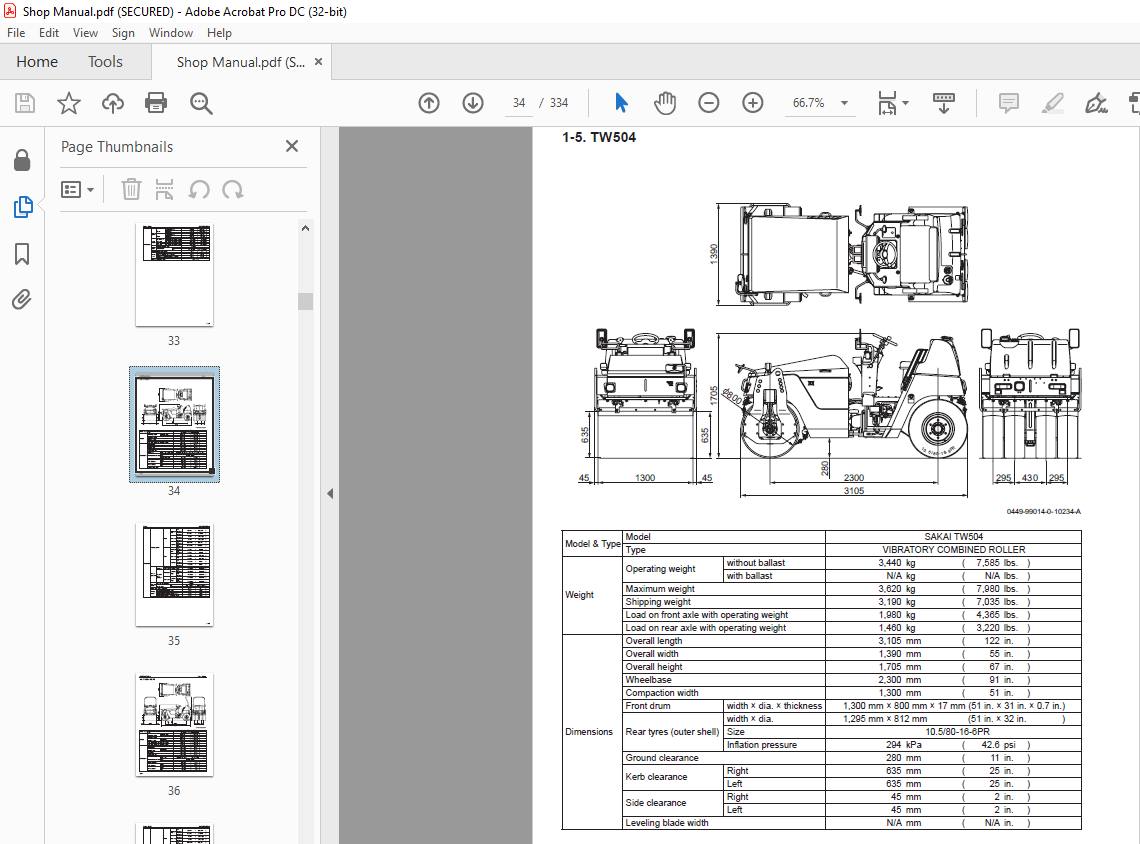Open the Window menu
Screen dimensions: 1140x844
pos(171,33)
